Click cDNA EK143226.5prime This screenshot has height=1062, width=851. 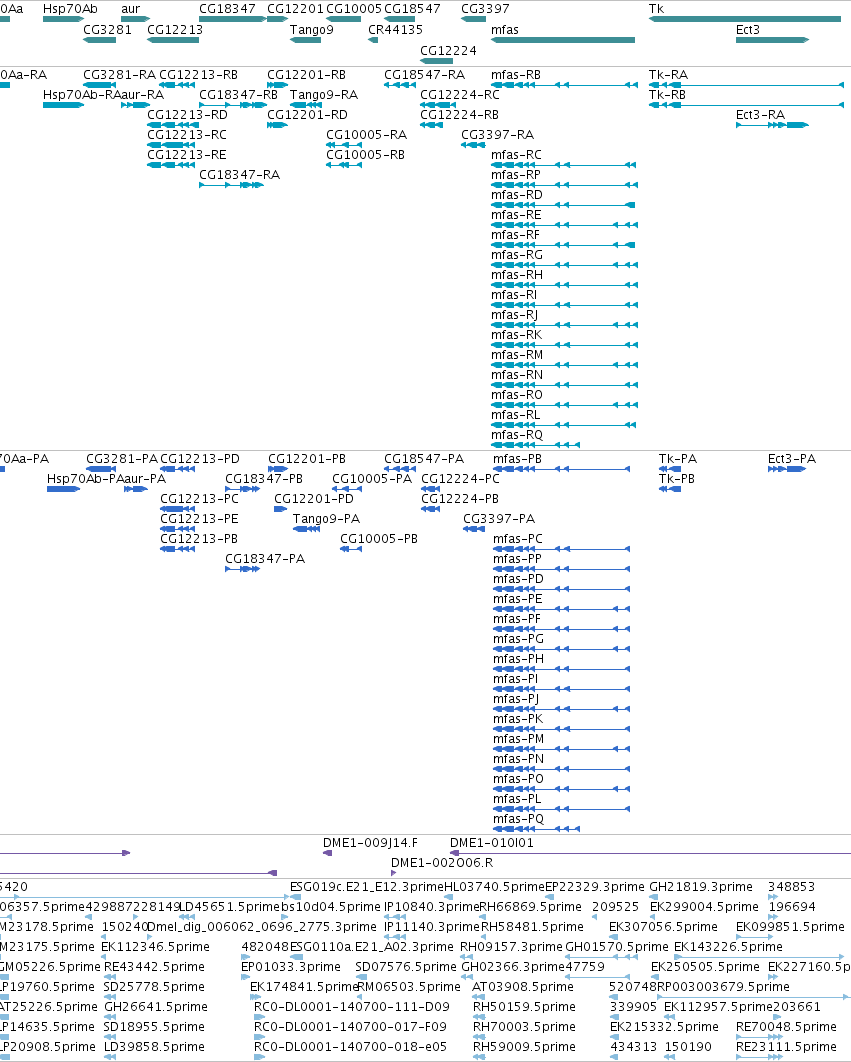point(728,947)
